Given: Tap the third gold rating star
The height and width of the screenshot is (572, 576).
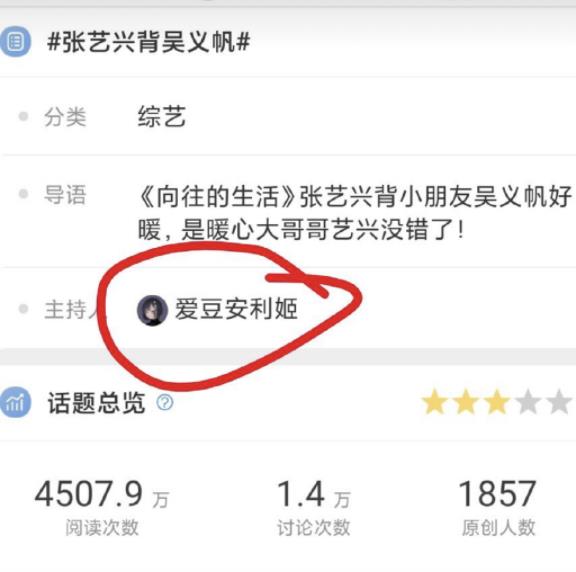Looking at the screenshot, I should pyautogui.click(x=497, y=402).
